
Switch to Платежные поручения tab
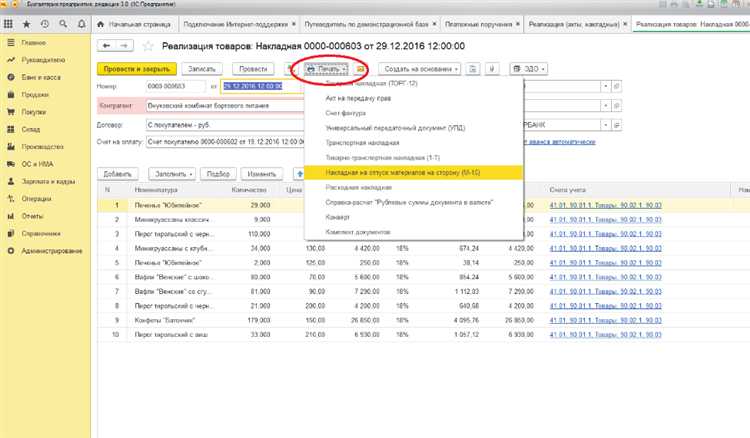point(478,24)
